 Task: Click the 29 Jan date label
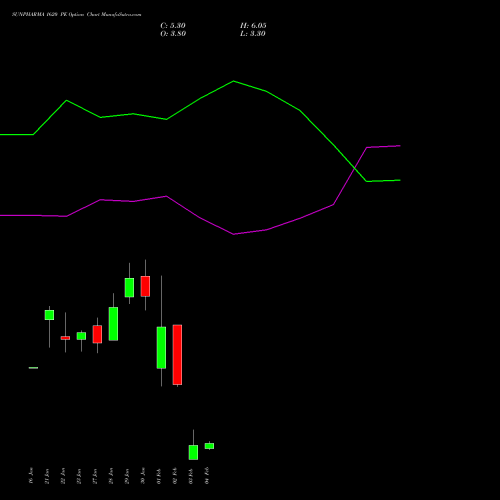coord(127,476)
